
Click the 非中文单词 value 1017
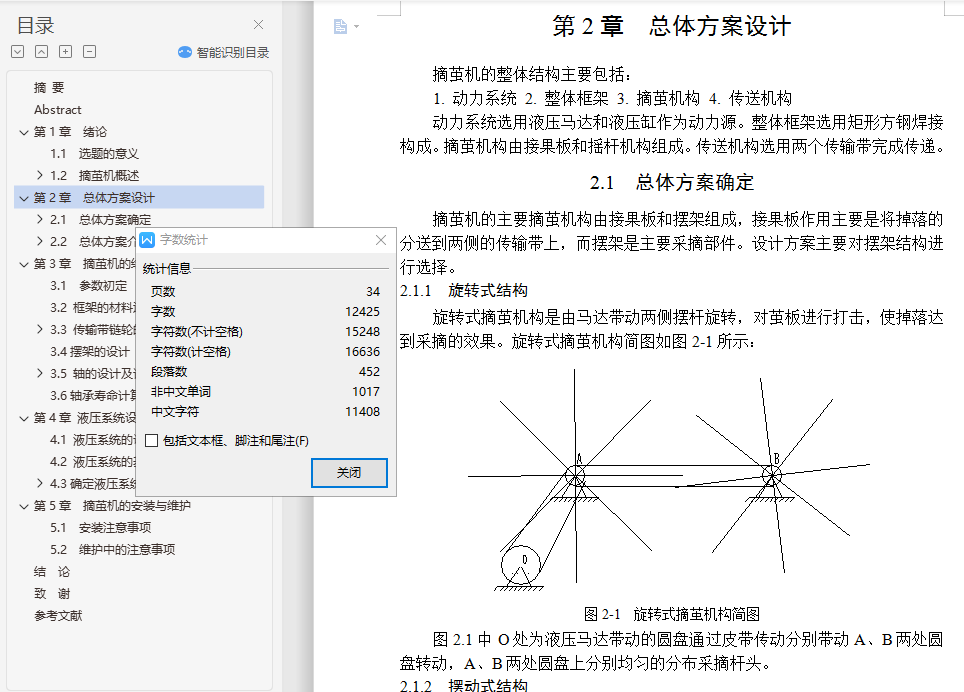click(x=366, y=391)
